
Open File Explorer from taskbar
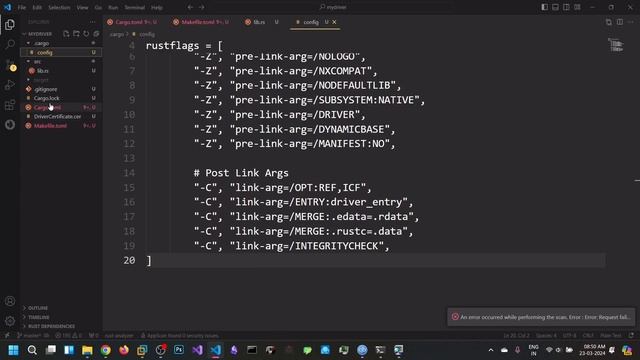click(87, 350)
